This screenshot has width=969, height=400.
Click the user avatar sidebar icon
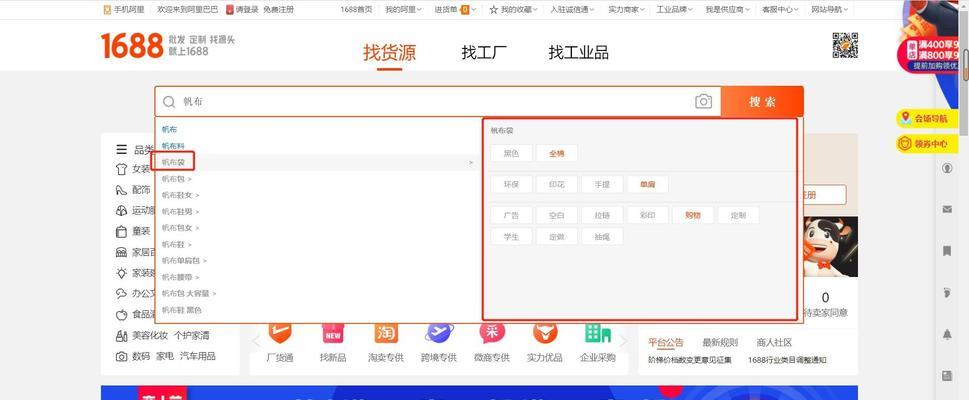pos(947,168)
